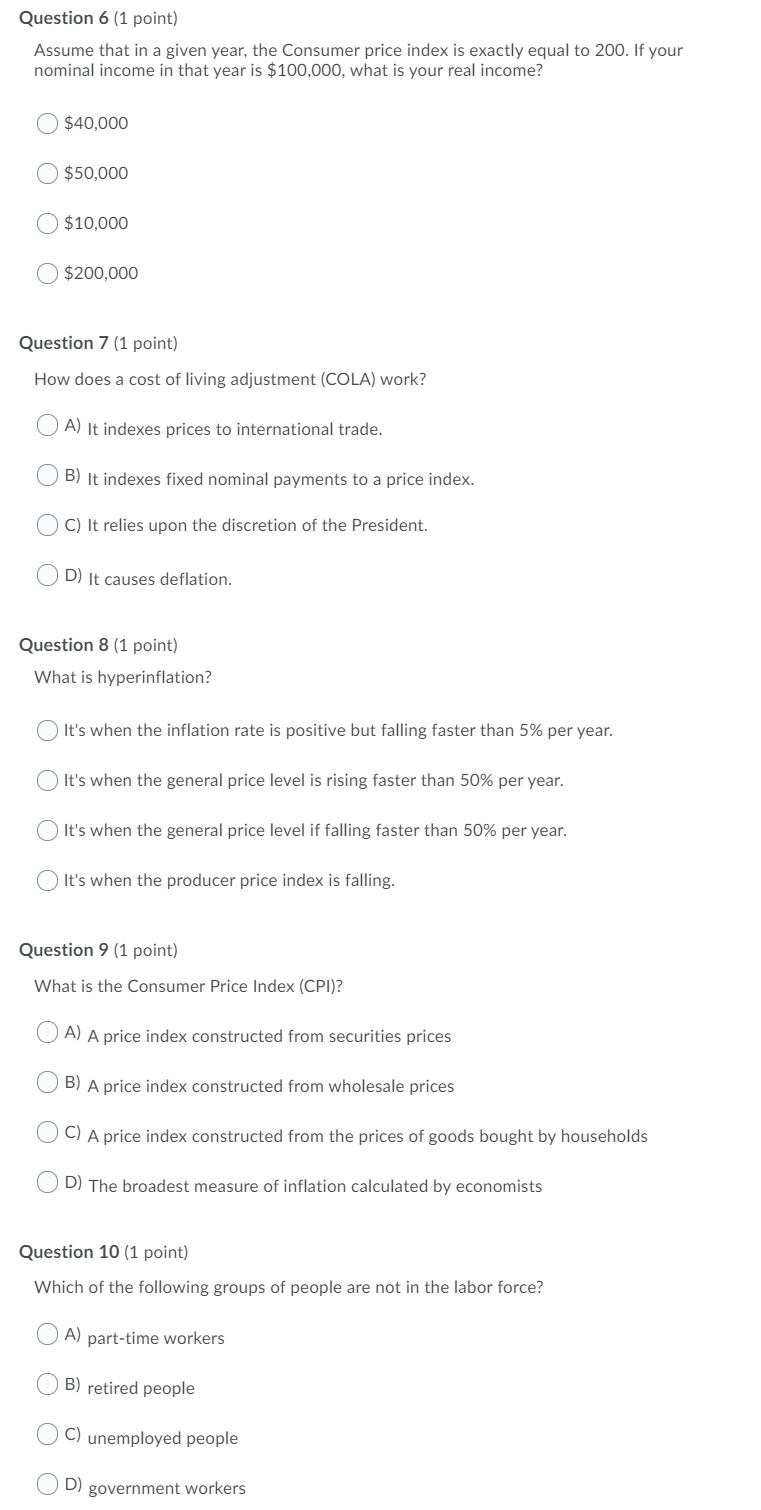Select $200,000 for Question 6
Screen dimensions: 761x1510
click(x=46, y=272)
